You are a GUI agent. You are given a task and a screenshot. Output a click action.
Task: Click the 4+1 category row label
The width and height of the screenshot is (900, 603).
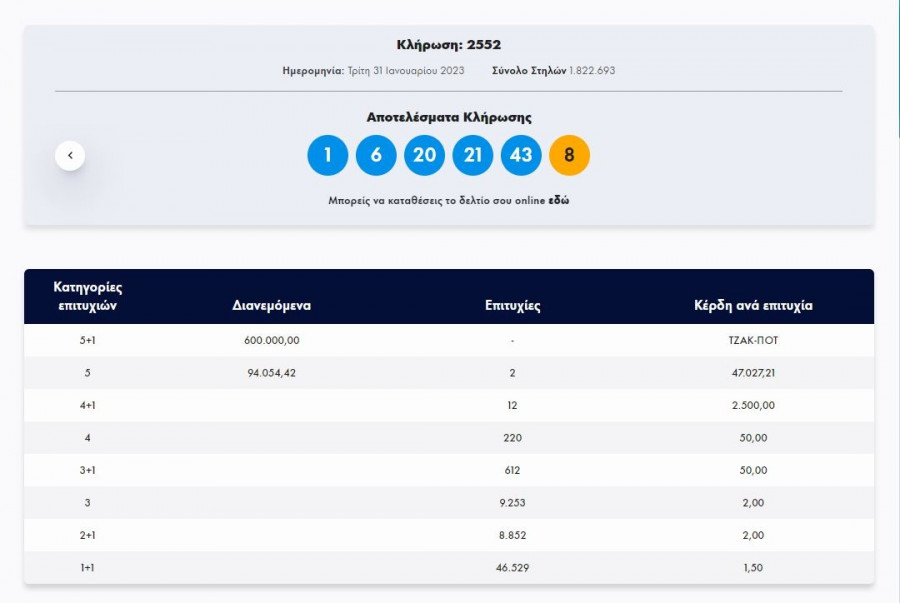[x=88, y=405]
